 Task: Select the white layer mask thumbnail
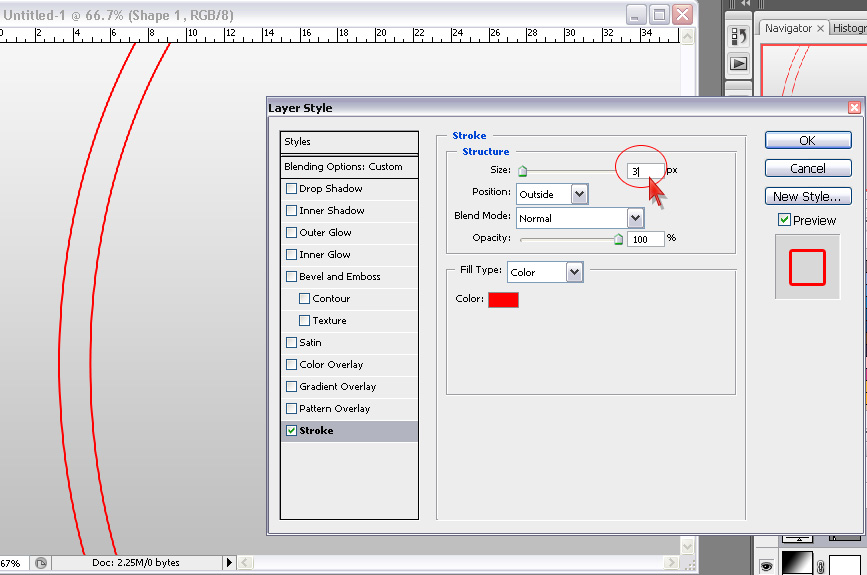(845, 565)
